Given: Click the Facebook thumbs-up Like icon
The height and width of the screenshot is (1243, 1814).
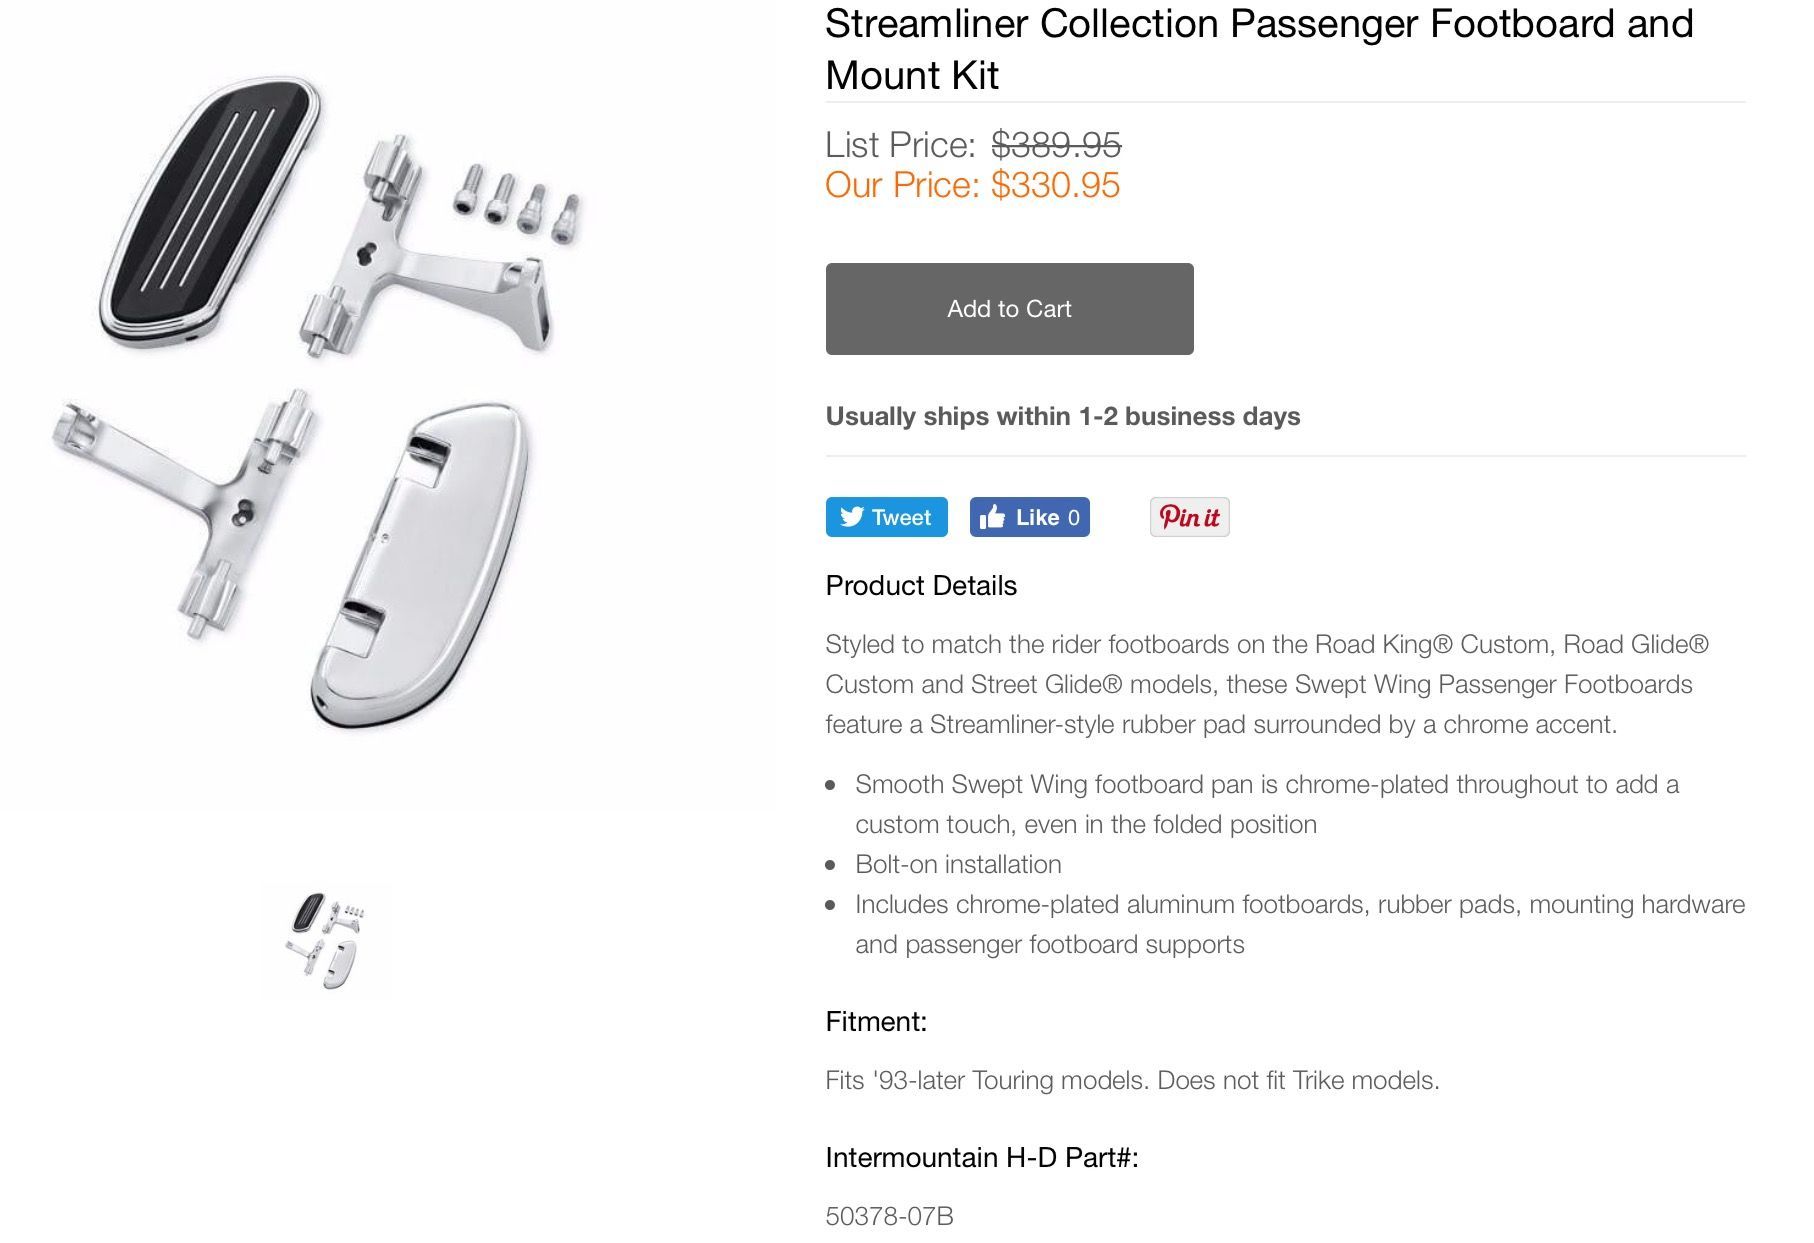Looking at the screenshot, I should [x=992, y=517].
